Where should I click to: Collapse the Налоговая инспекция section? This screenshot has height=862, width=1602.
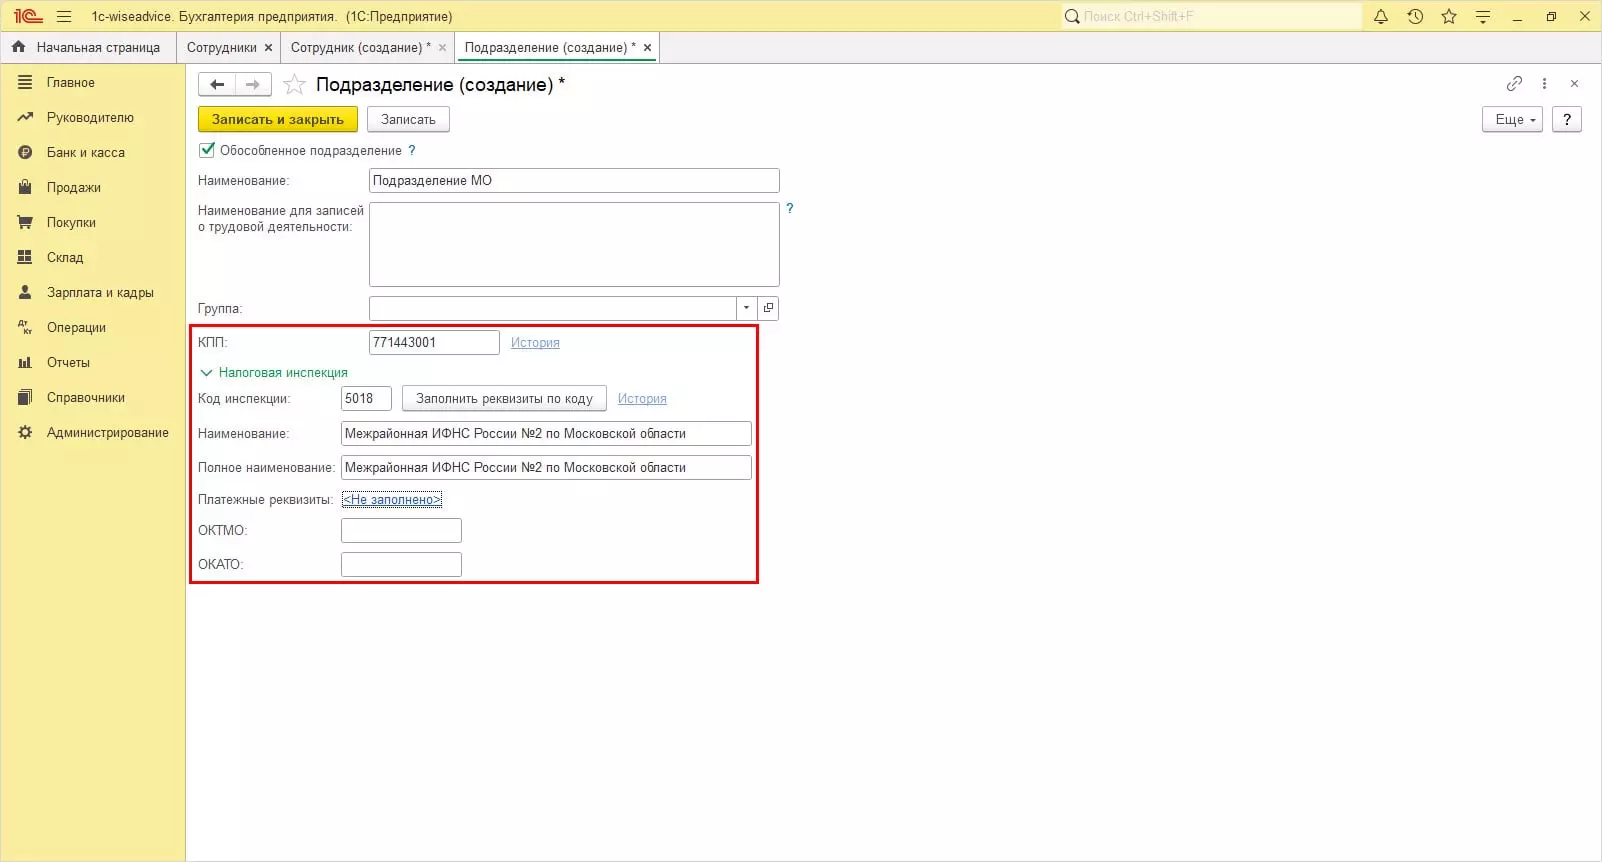click(206, 372)
